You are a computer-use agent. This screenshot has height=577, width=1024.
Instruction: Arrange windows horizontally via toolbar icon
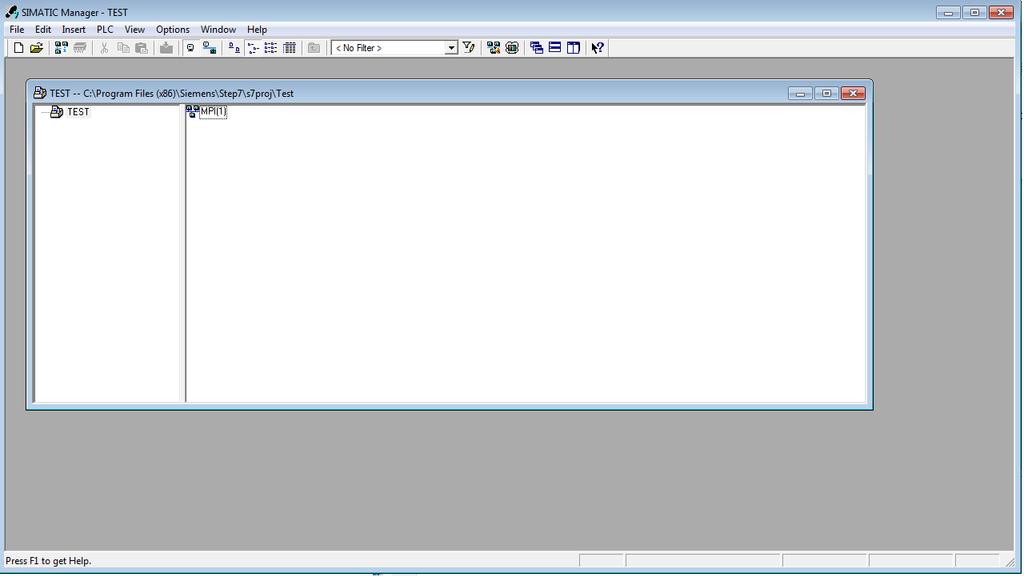pos(554,48)
